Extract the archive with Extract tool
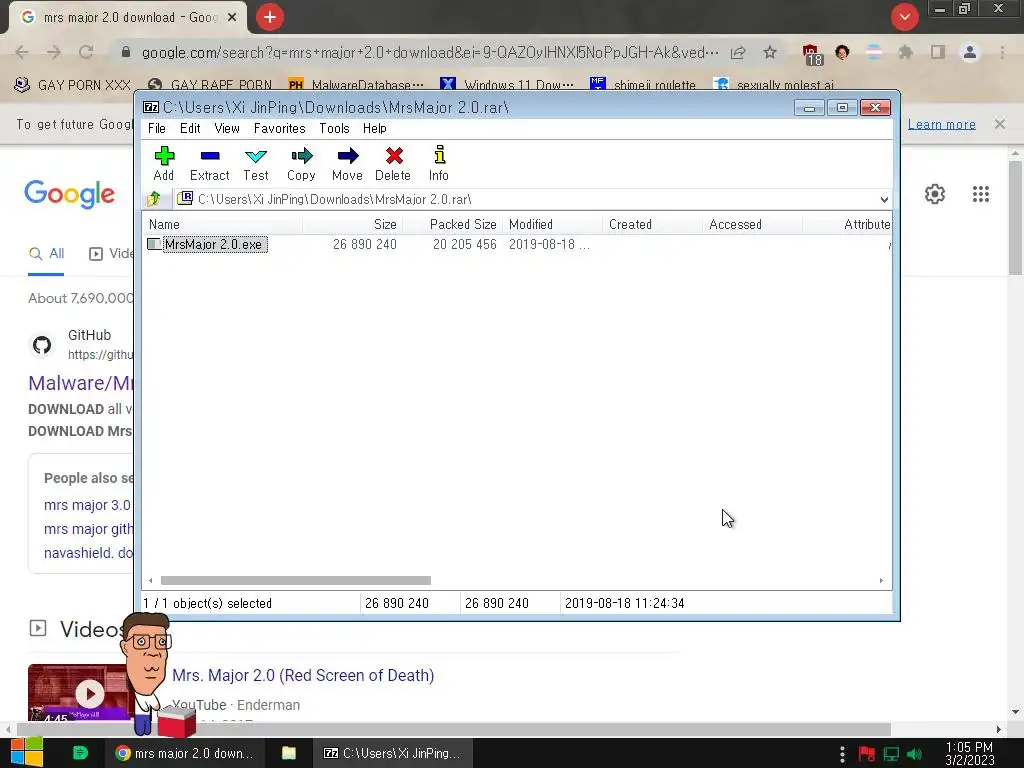This screenshot has width=1024, height=768. point(210,163)
